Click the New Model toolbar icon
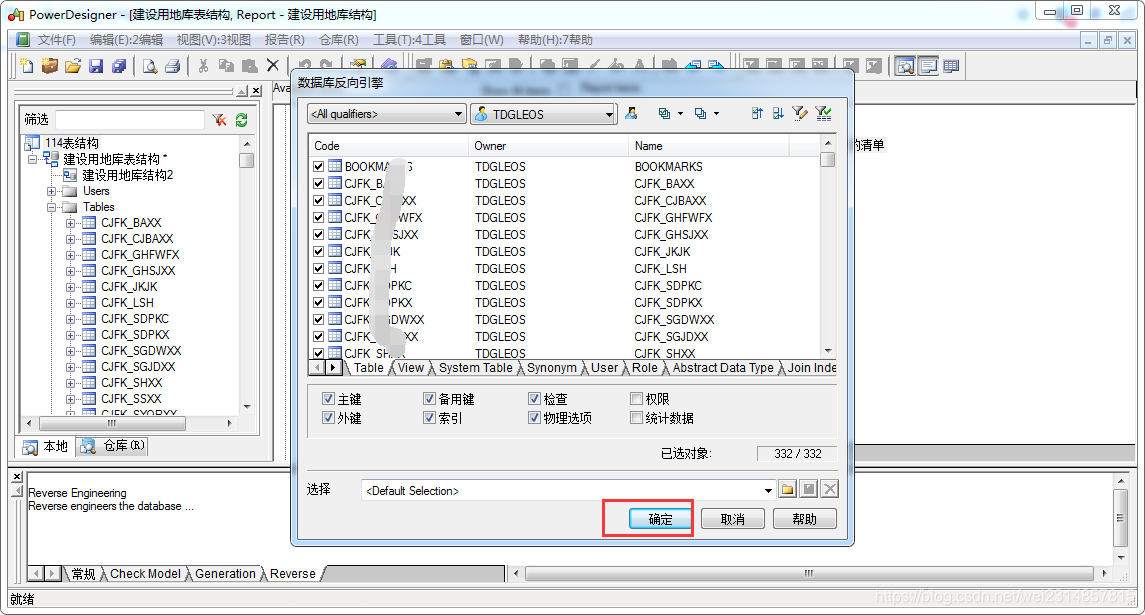1145x615 pixels. click(x=27, y=66)
